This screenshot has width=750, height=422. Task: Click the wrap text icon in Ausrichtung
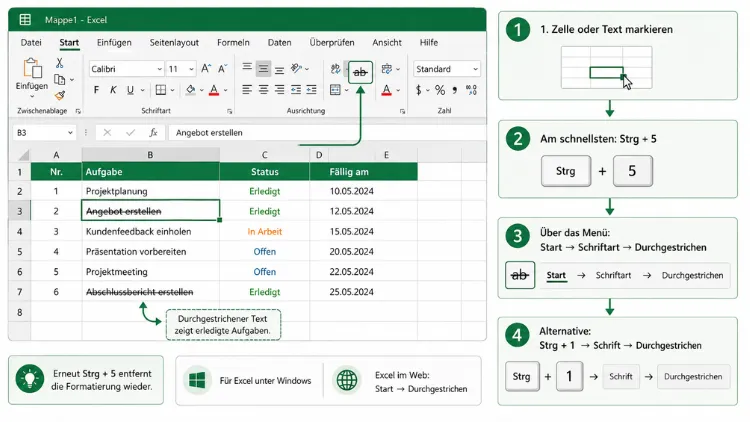(x=335, y=68)
